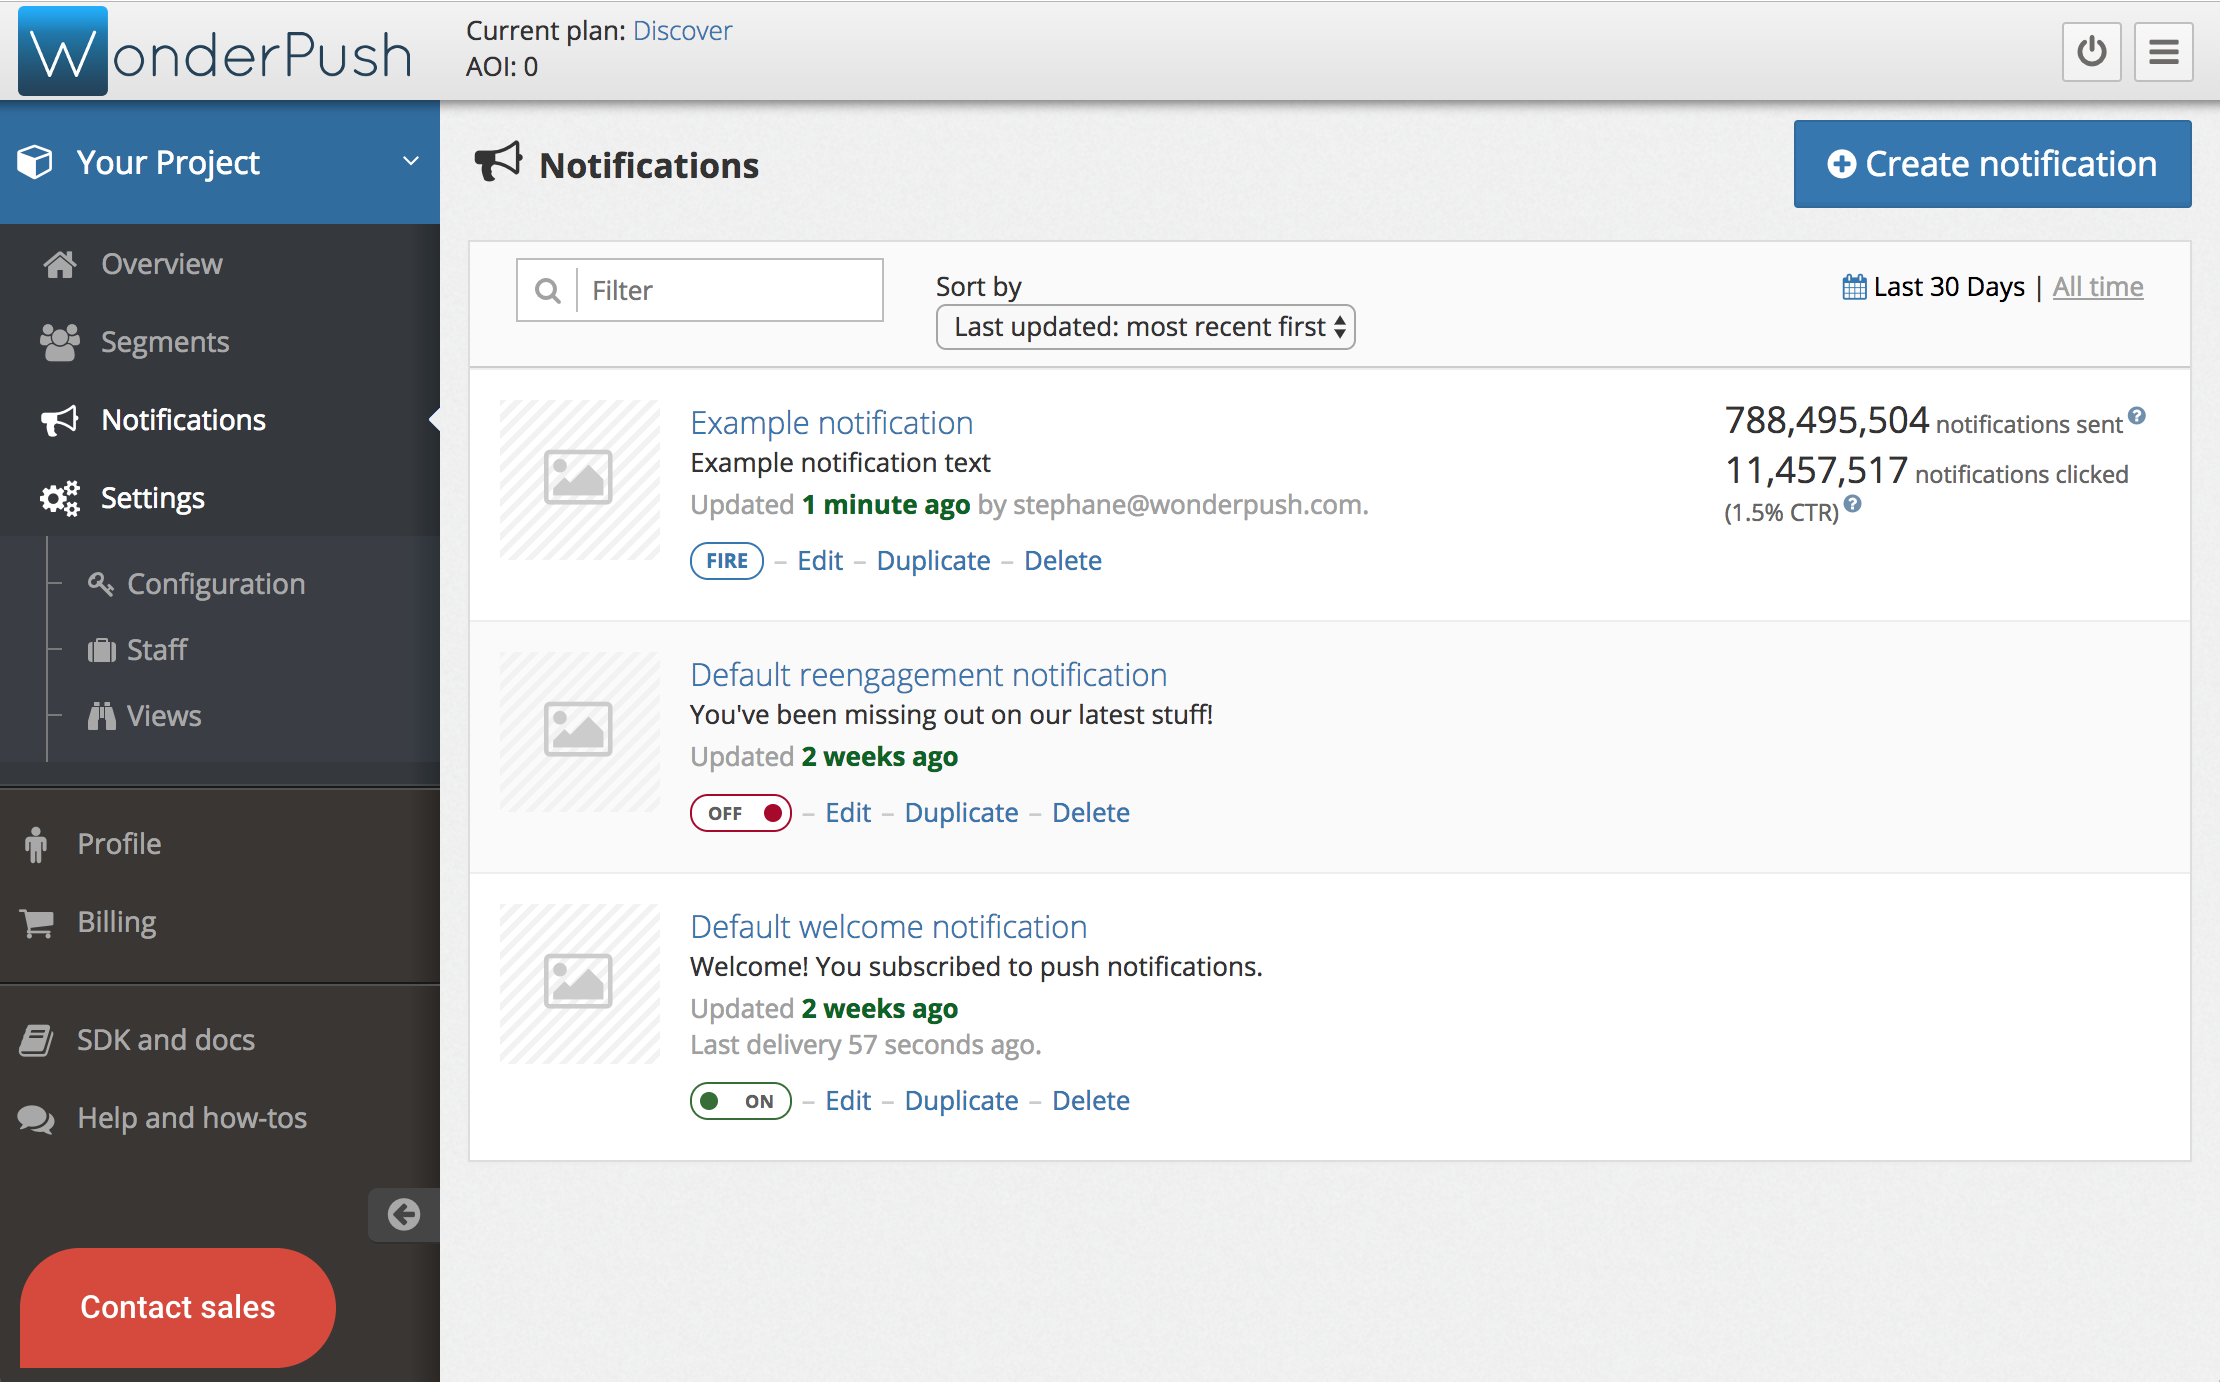Toggle the OFF switch for reengagement notification
Image resolution: width=2220 pixels, height=1382 pixels.
pos(740,813)
